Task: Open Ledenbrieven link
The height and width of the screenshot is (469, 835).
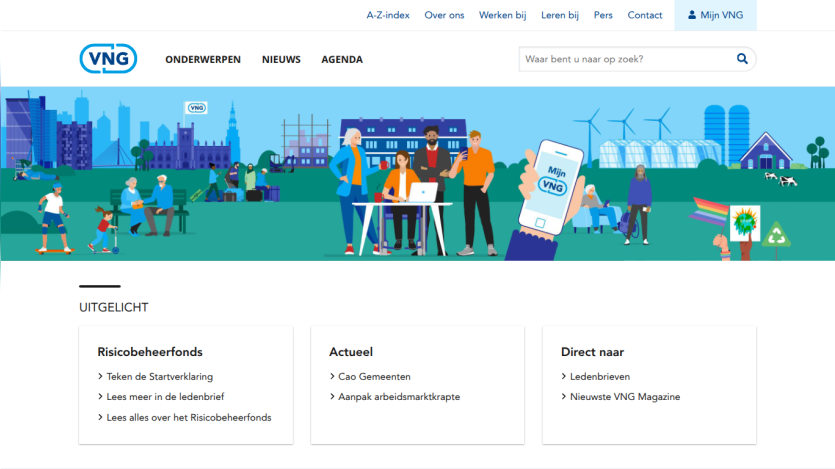Action: point(600,376)
